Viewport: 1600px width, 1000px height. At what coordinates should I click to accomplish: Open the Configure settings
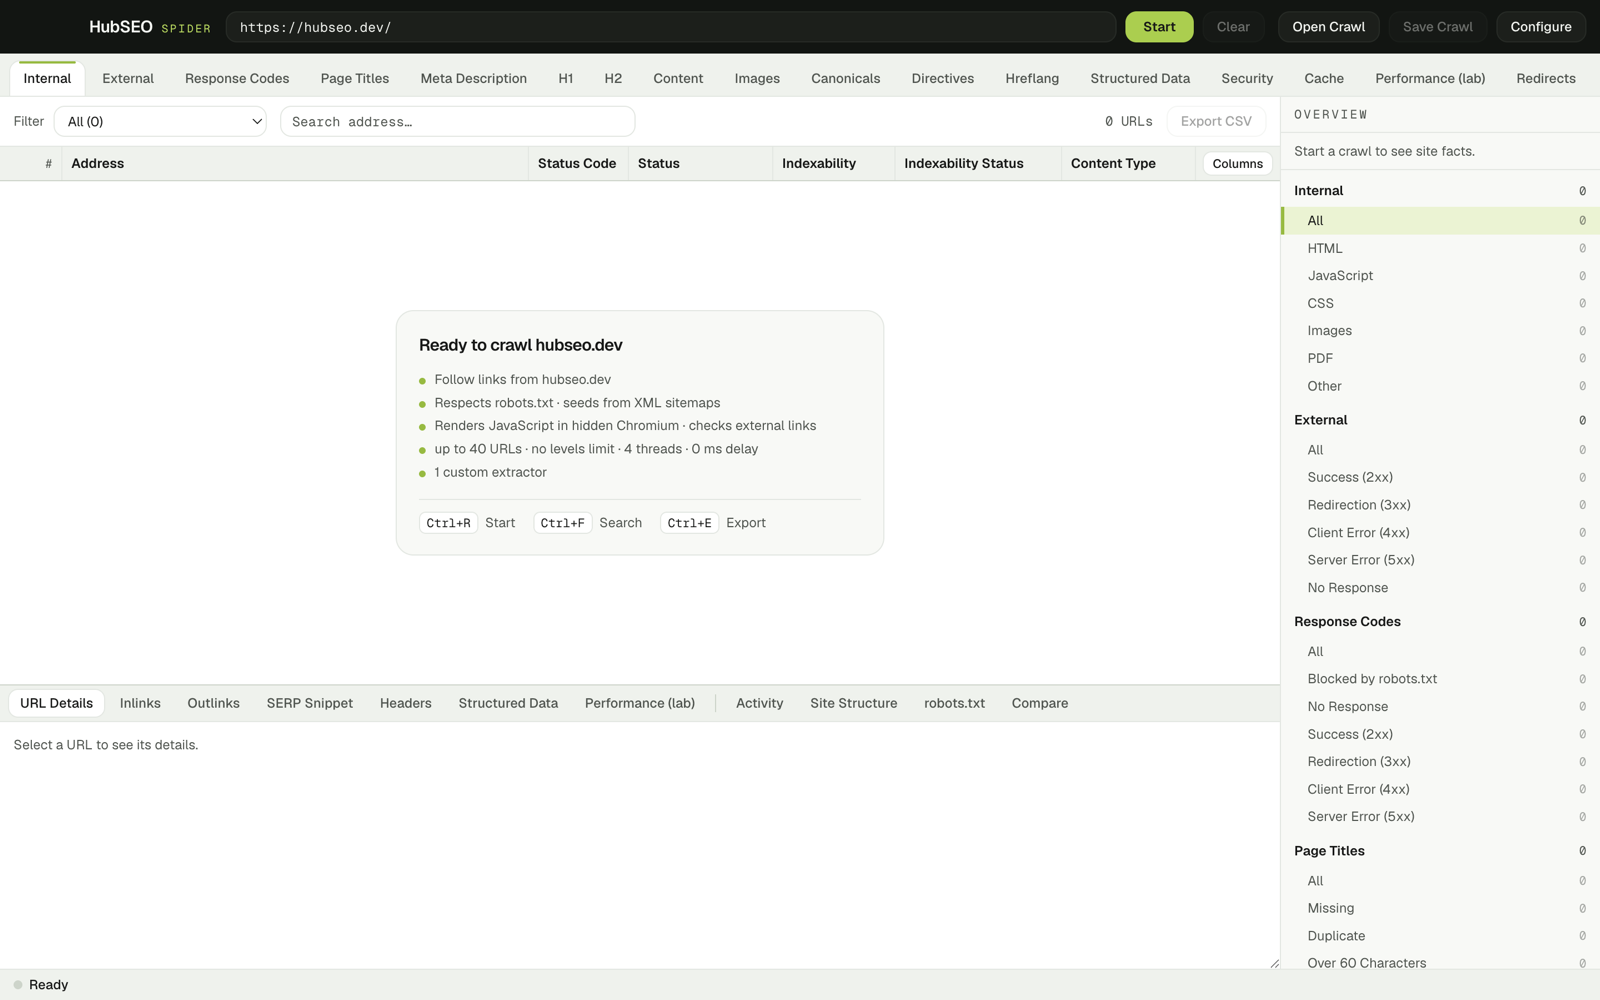[1540, 27]
